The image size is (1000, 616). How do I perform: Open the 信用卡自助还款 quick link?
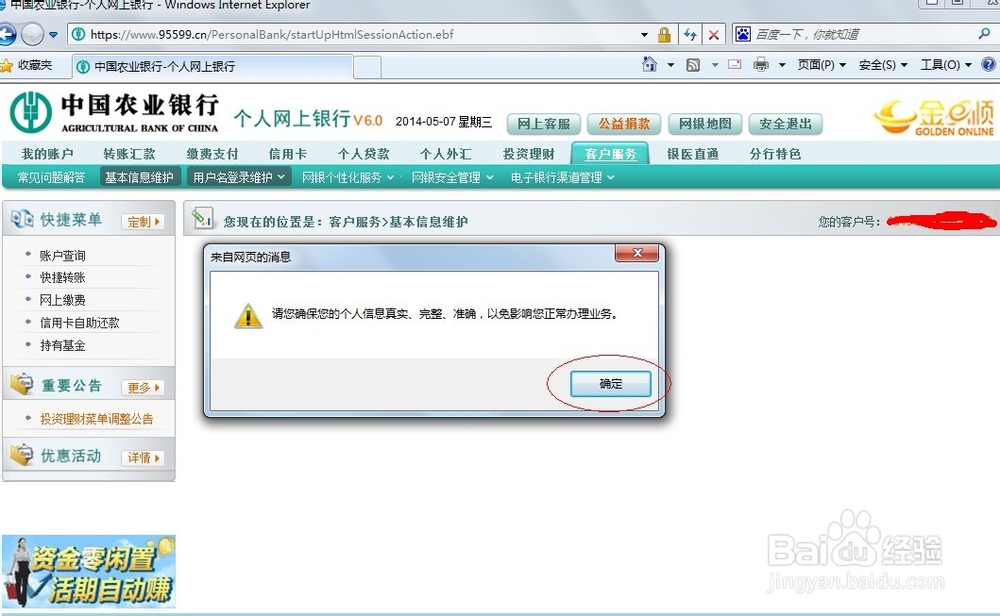click(80, 322)
